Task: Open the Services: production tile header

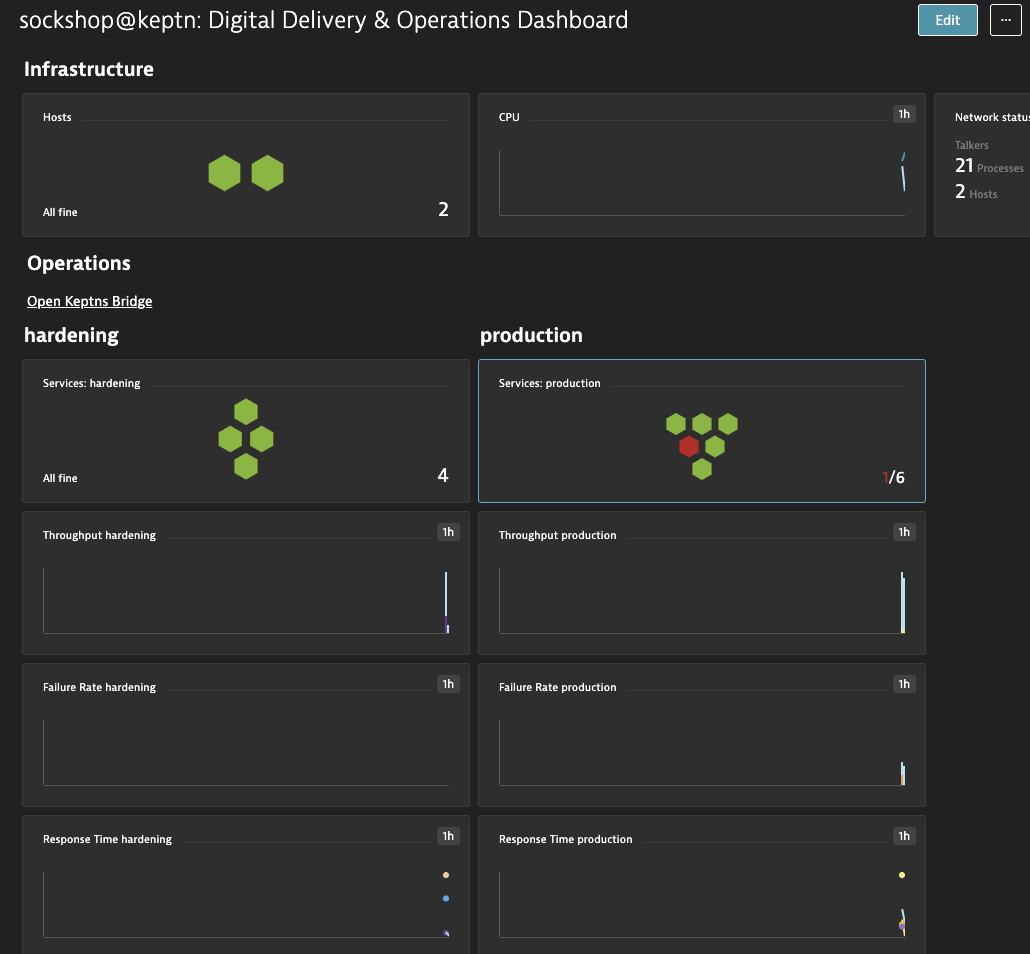Action: pyautogui.click(x=549, y=383)
